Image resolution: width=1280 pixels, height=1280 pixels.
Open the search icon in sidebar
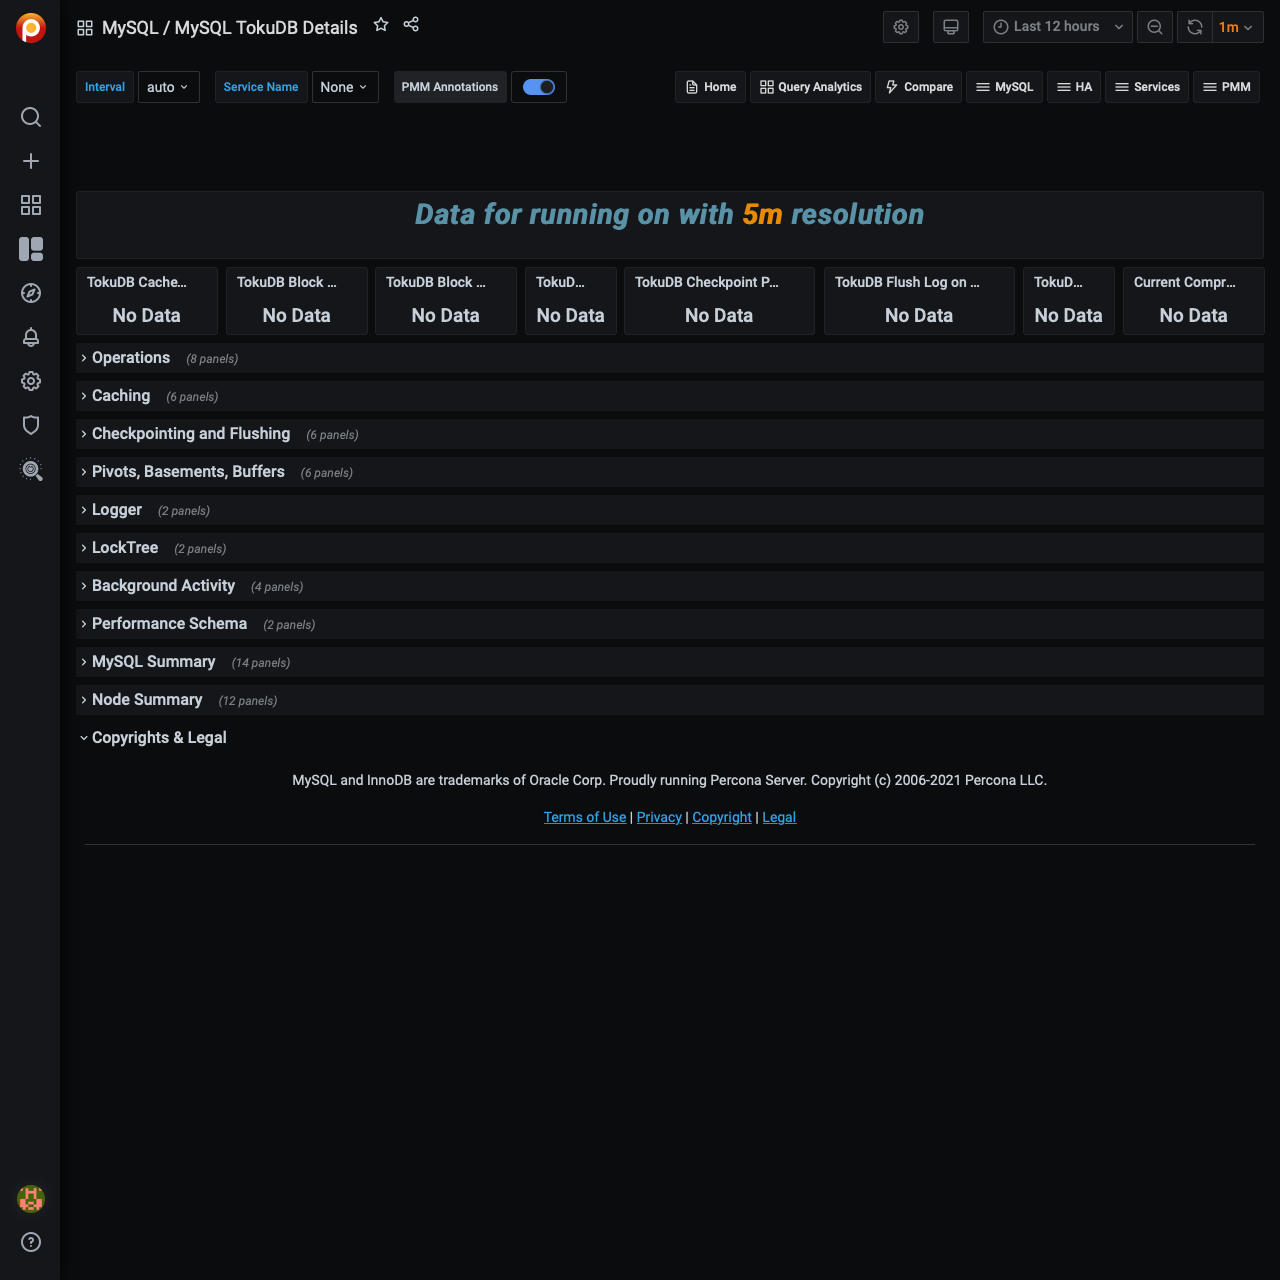pyautogui.click(x=31, y=117)
